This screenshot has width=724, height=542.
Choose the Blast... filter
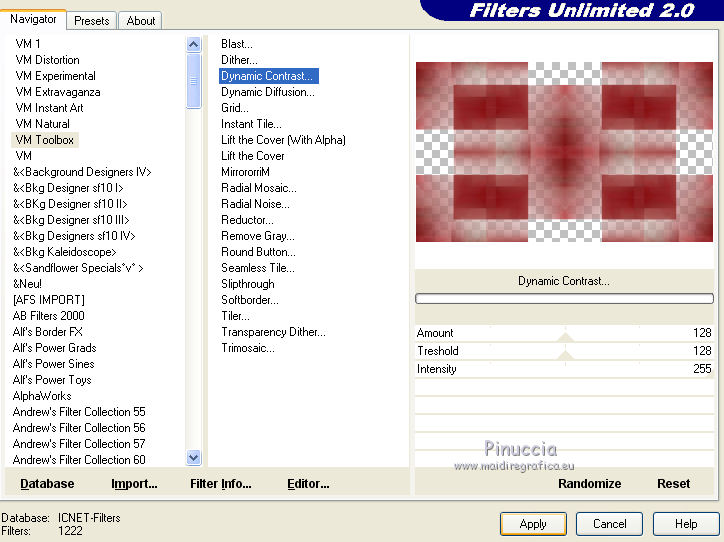[237, 44]
